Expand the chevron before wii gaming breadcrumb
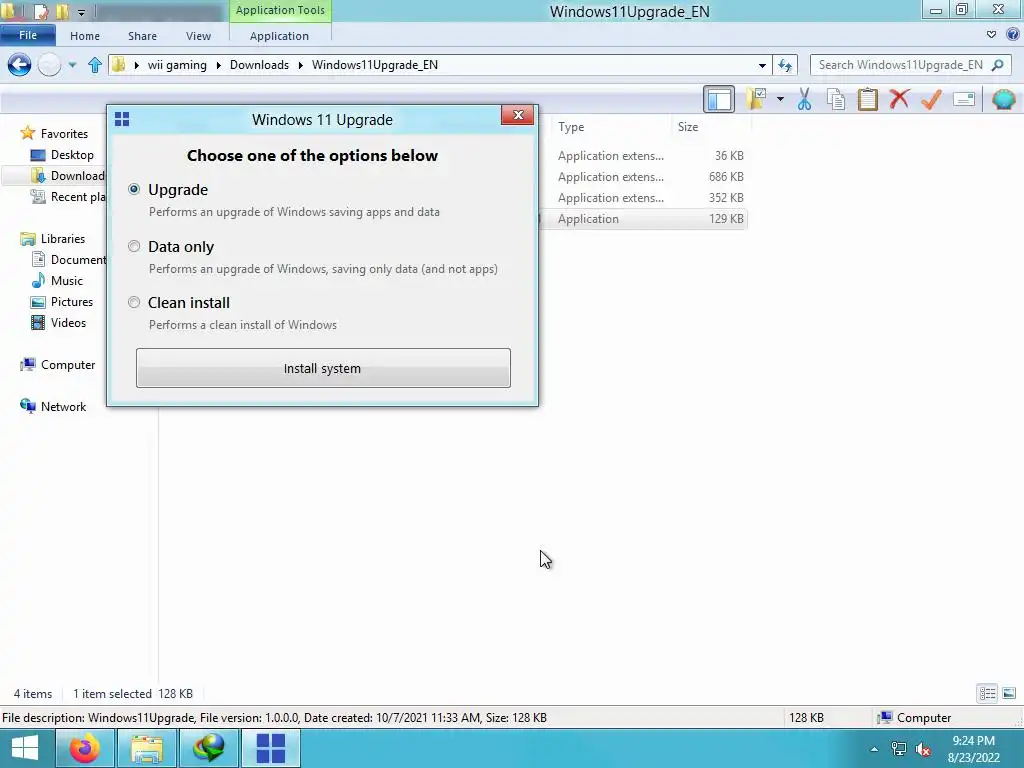 coord(136,65)
